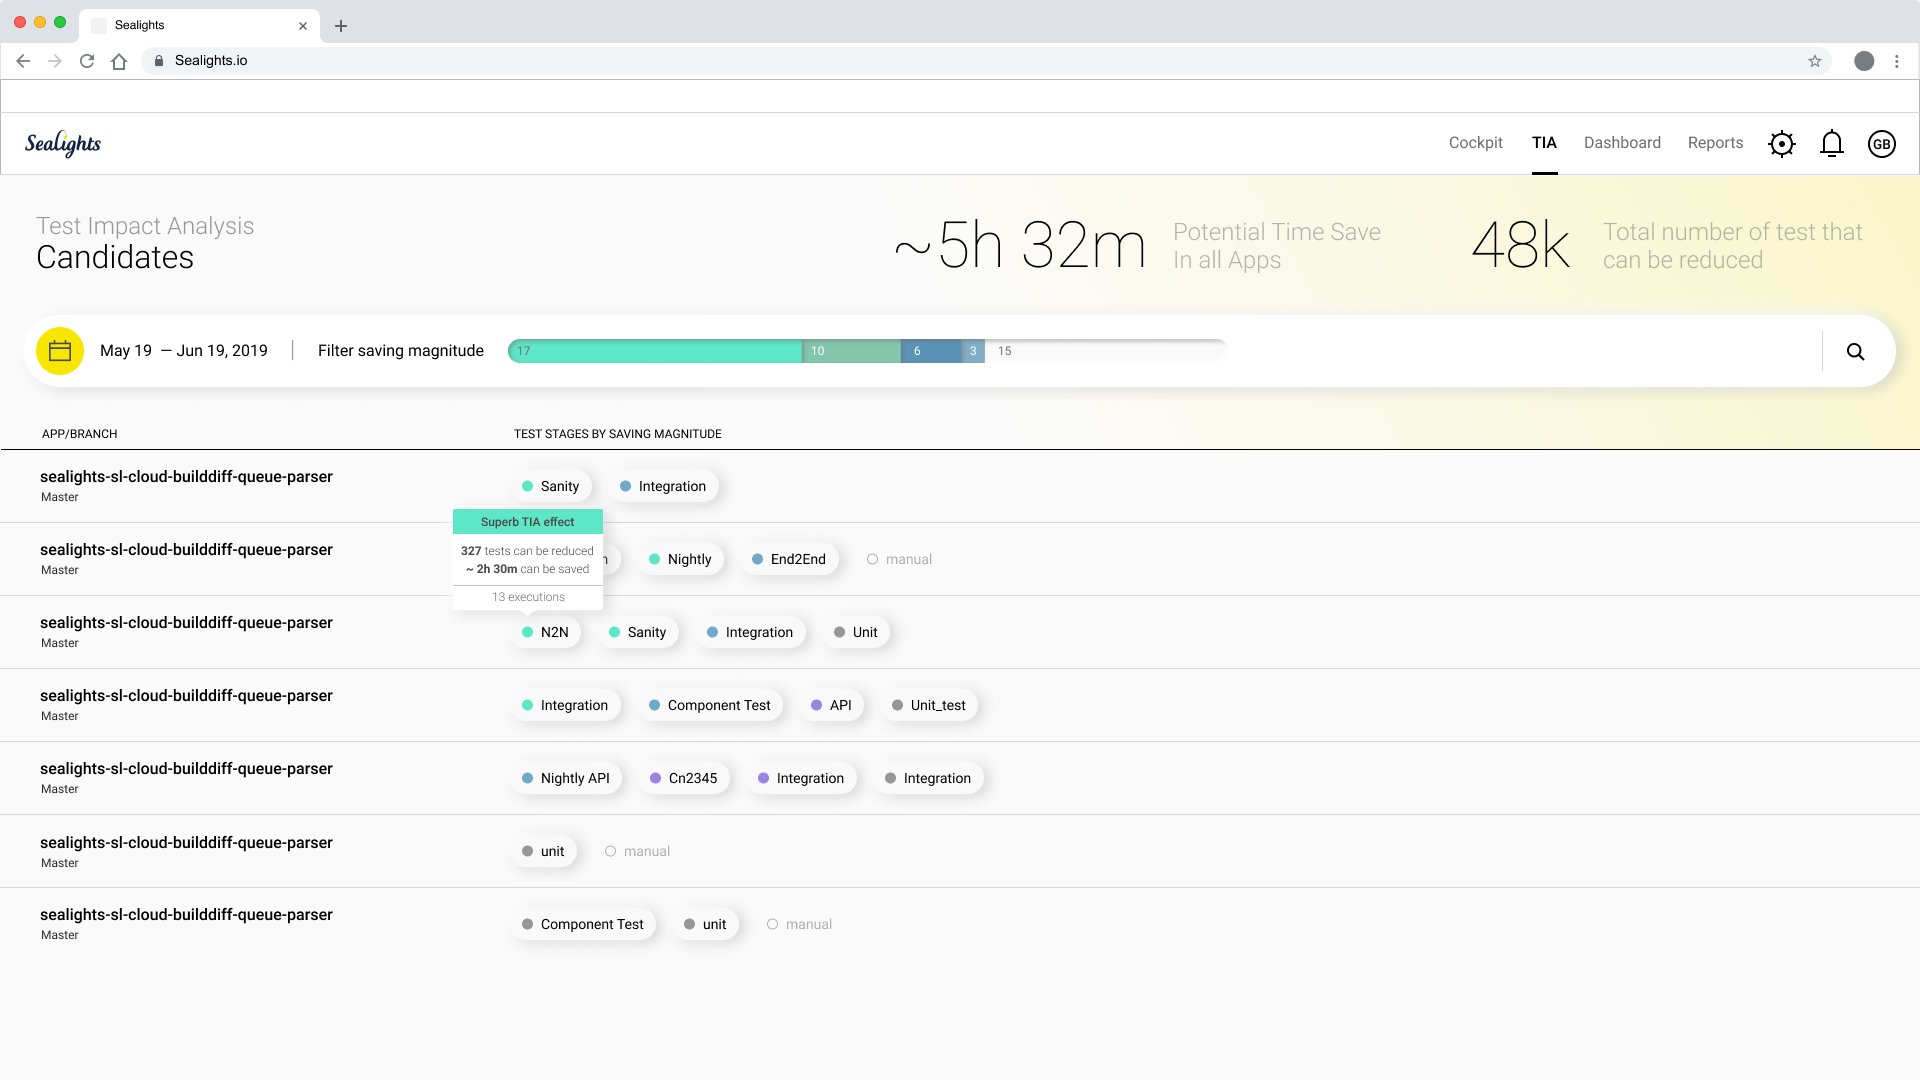Open the Reports tab

(1715, 143)
